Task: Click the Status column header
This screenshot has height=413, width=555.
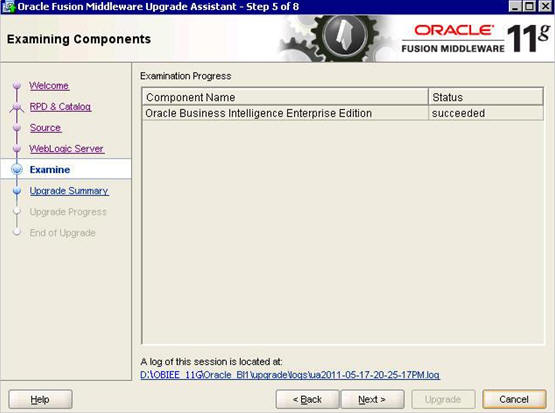Action: 486,97
